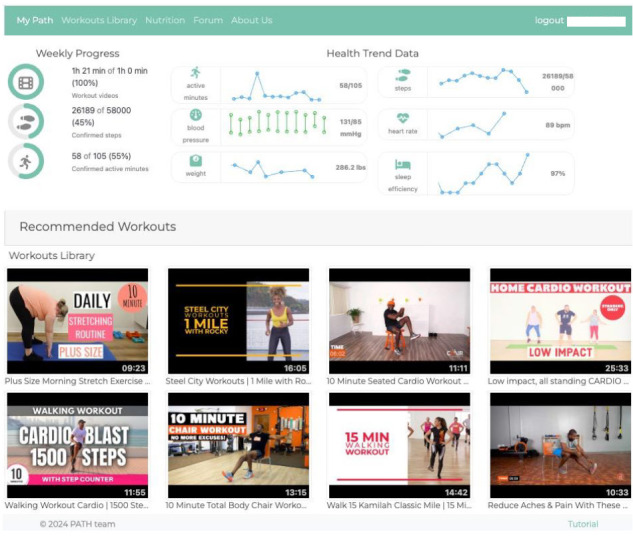The width and height of the screenshot is (633, 540).
Task: Click the 'Walk 15 Kamilah Classic Mile' title
Action: pyautogui.click(x=399, y=505)
